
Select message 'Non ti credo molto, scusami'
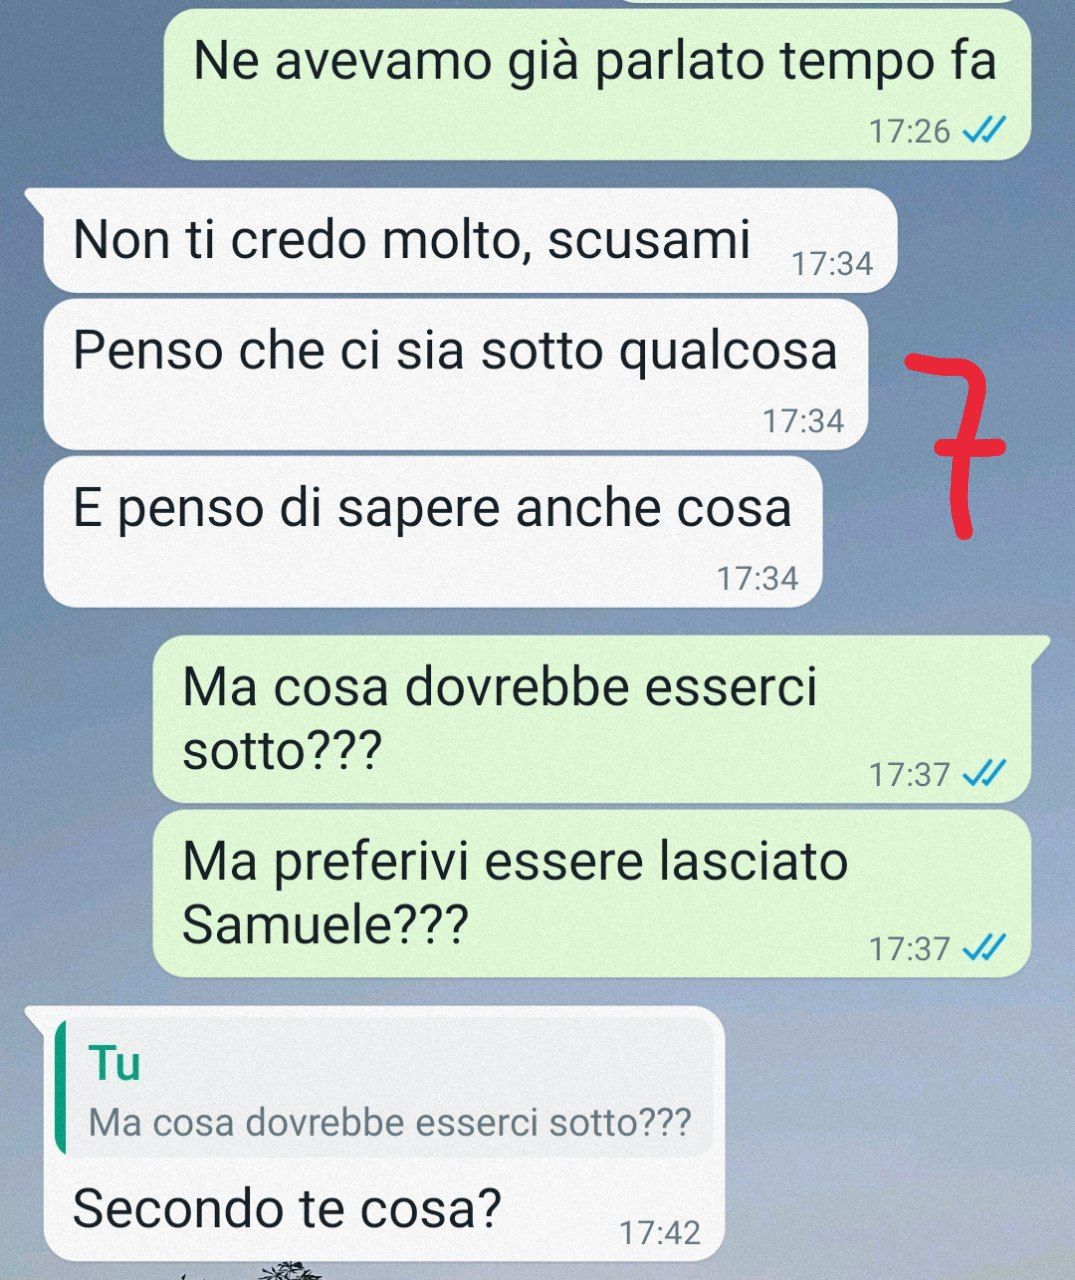click(470, 241)
